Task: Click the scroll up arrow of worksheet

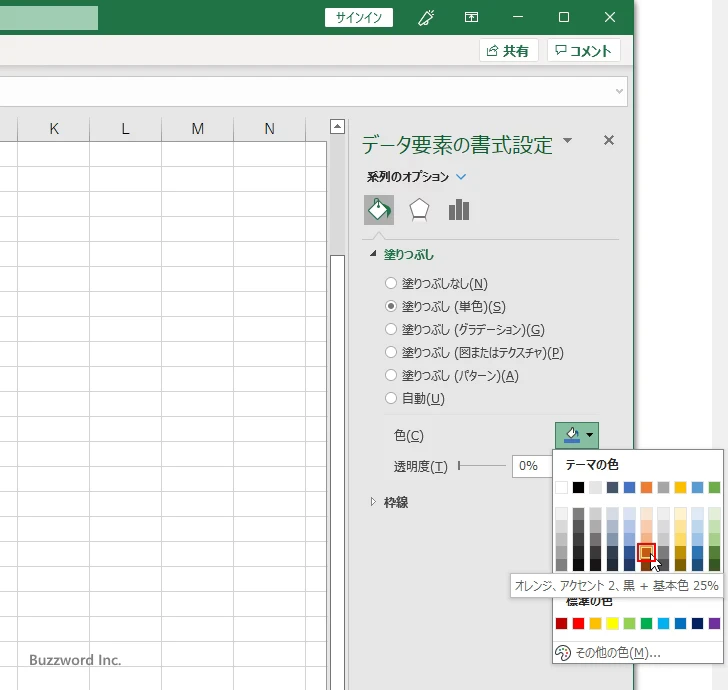Action: 338,126
